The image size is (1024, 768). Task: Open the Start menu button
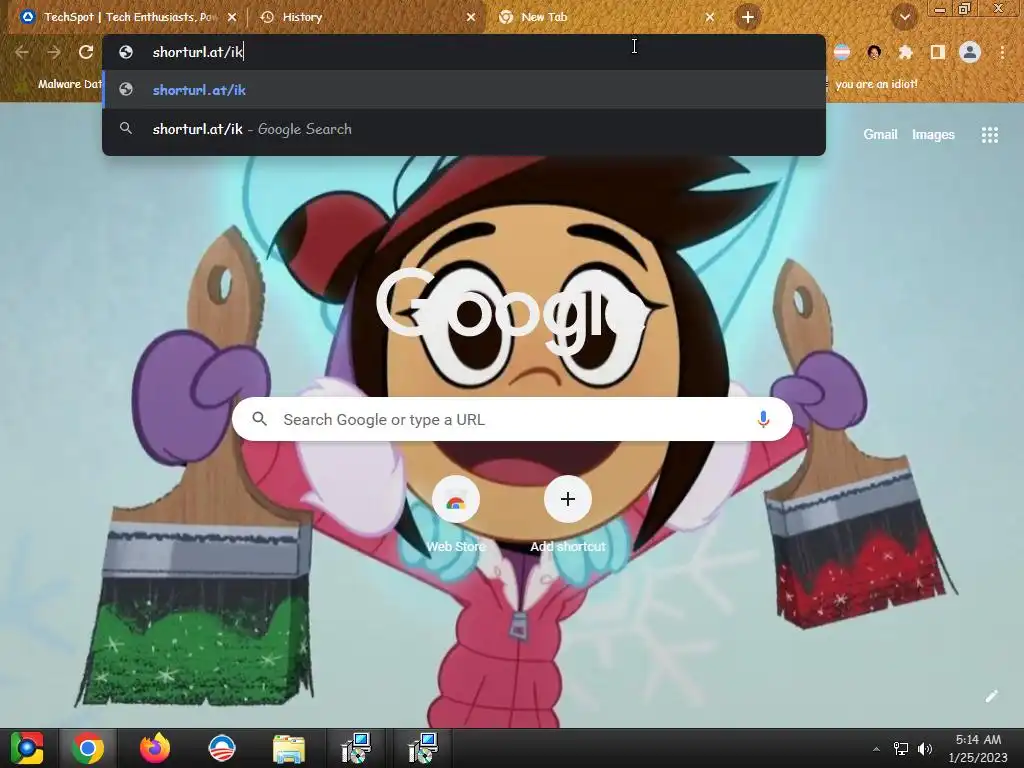pyautogui.click(x=27, y=748)
